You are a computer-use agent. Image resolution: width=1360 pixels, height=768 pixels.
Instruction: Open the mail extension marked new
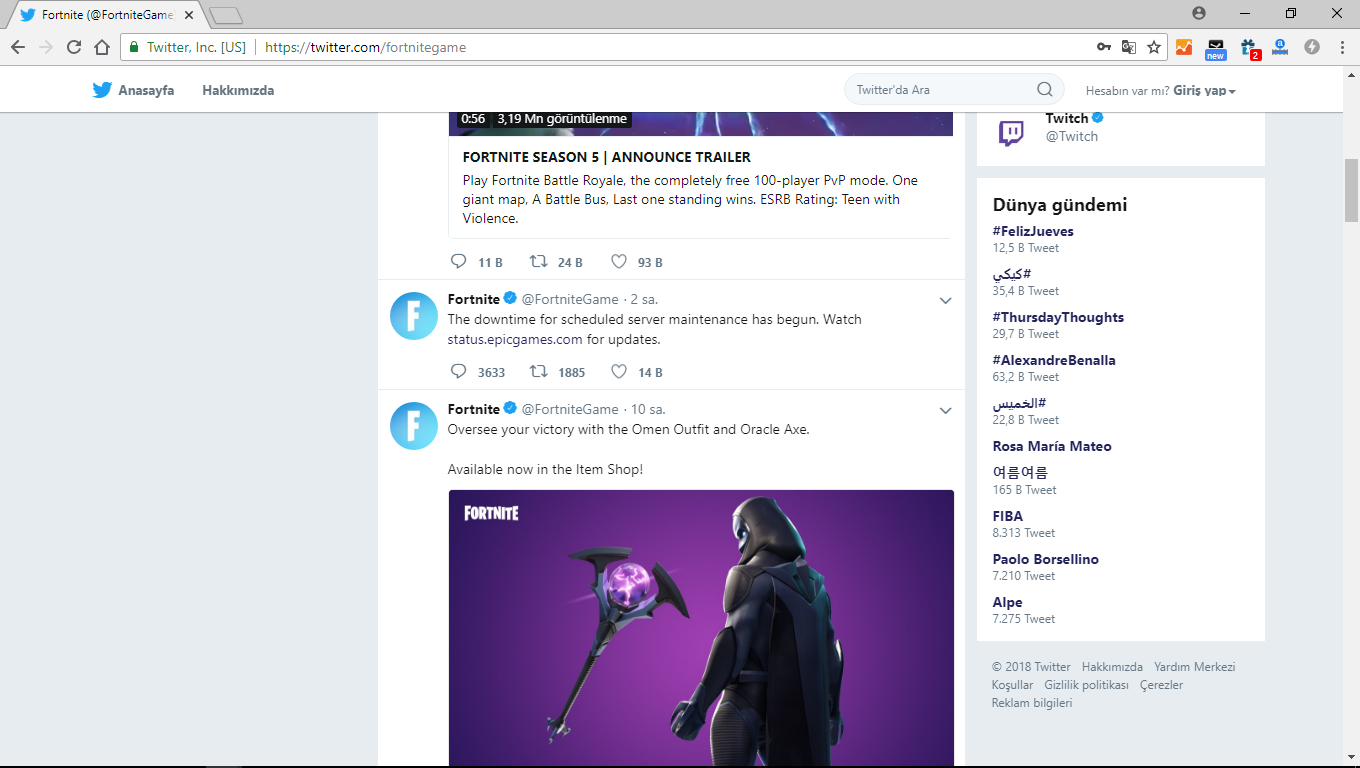[1216, 49]
